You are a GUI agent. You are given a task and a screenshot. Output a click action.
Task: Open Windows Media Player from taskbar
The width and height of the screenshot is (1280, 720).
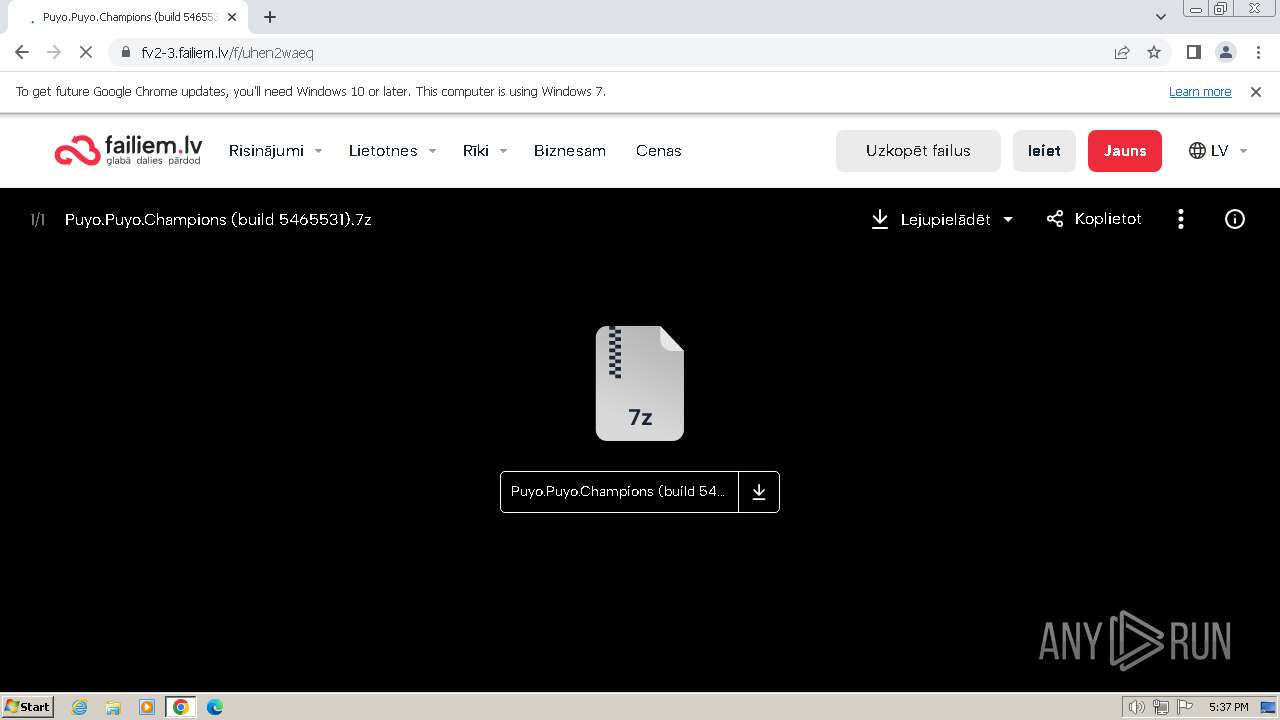147,707
